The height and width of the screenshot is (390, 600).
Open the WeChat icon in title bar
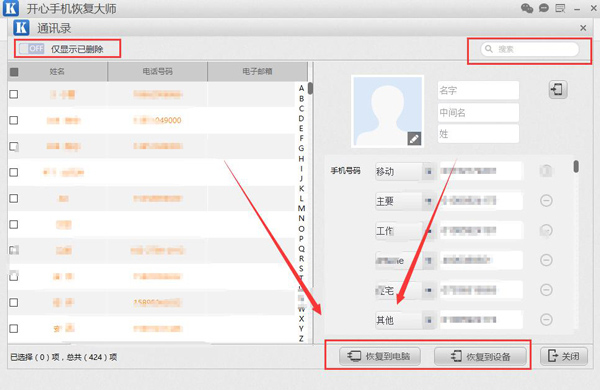[x=527, y=8]
